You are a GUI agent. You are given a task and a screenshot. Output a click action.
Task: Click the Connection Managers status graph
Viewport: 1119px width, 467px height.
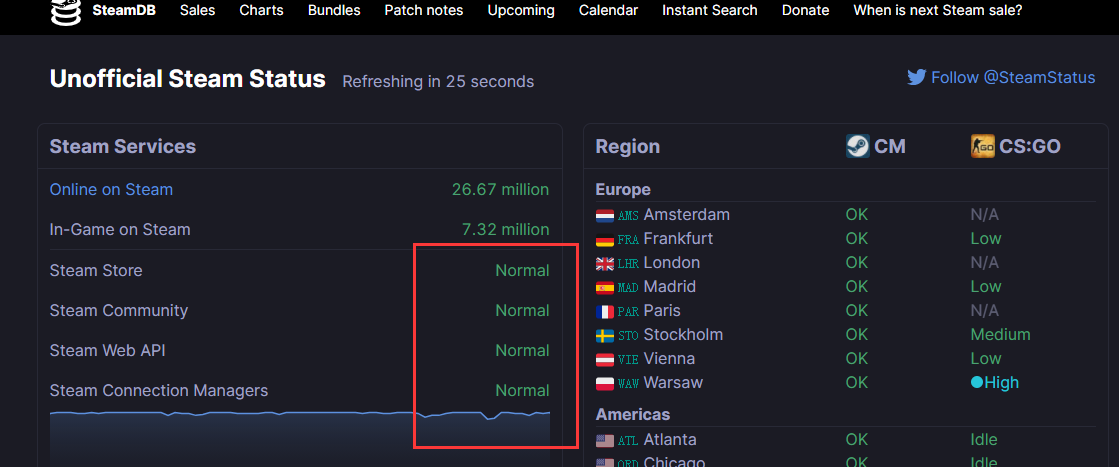point(299,435)
